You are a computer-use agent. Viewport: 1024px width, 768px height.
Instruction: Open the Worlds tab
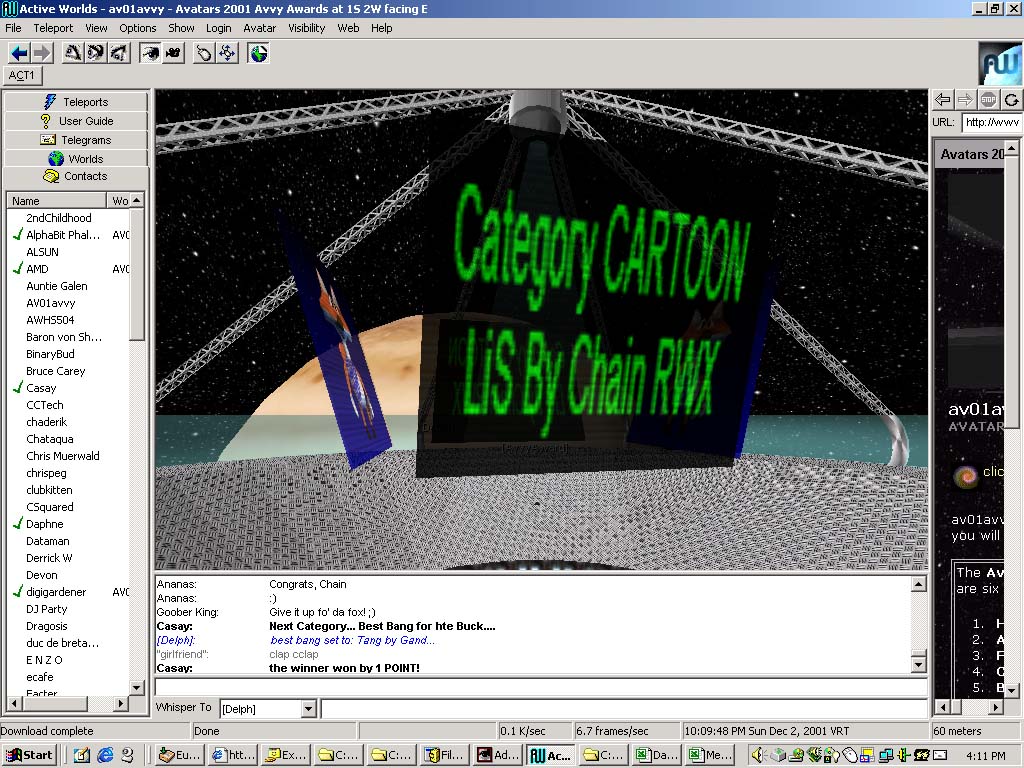[76, 159]
